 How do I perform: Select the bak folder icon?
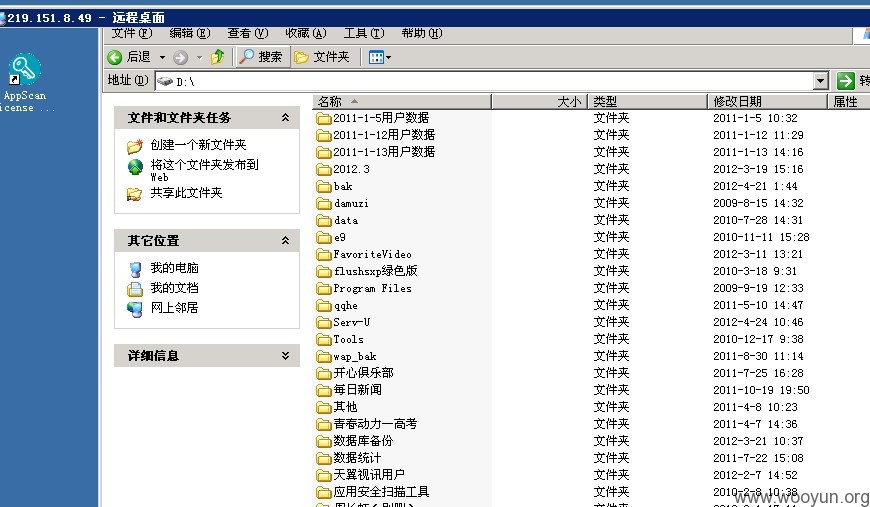323,186
